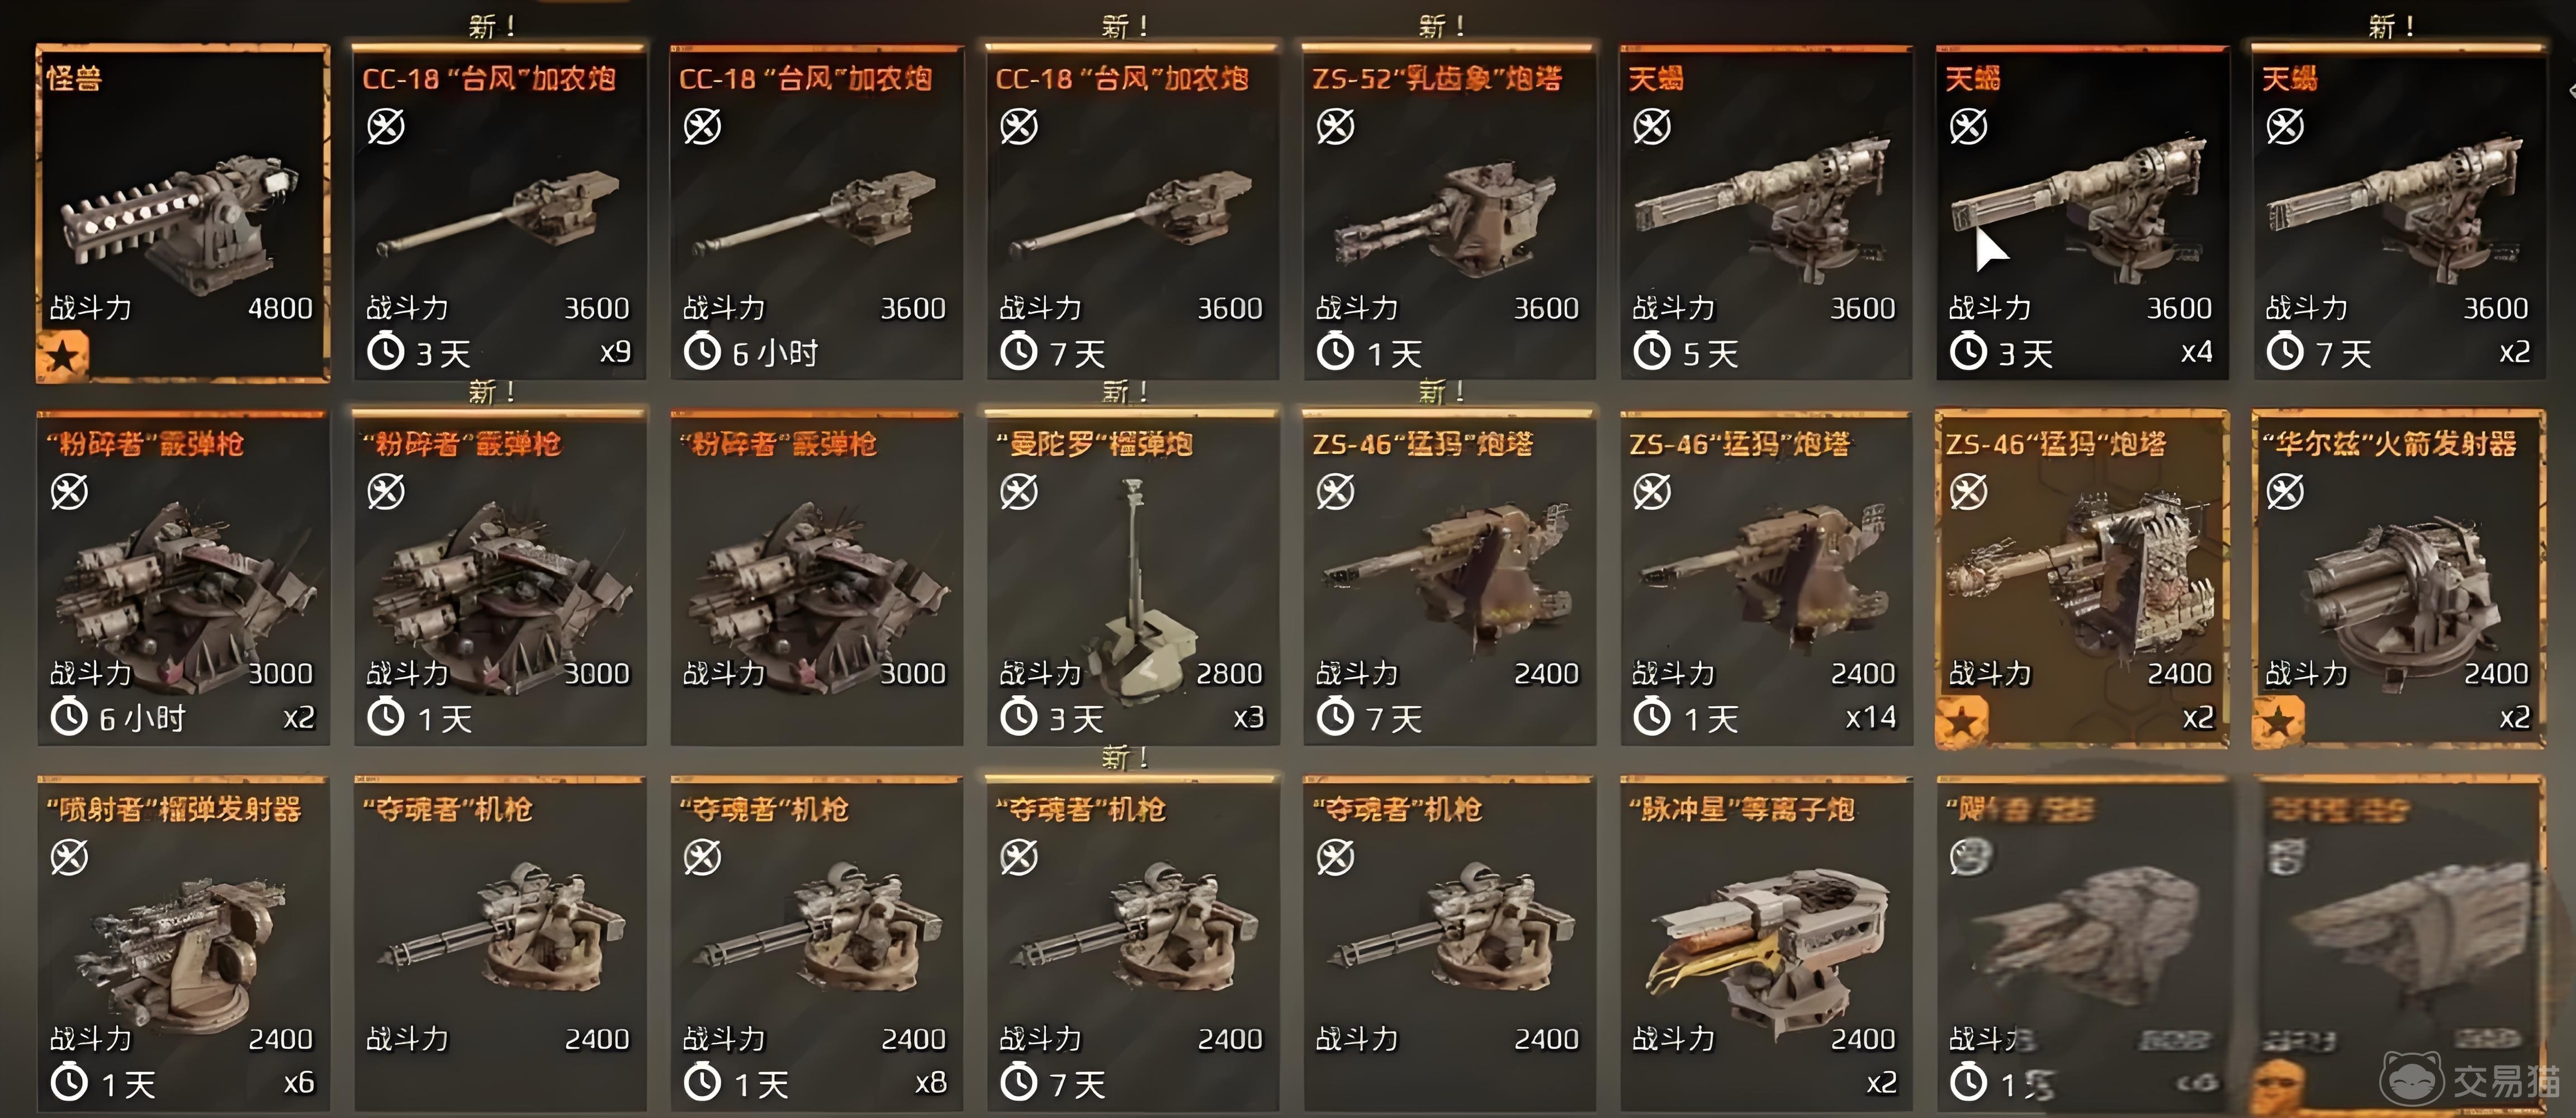Viewport: 2576px width, 1118px height.
Task: Select 脉冲星 等离子炮 card
Action: [1766, 943]
